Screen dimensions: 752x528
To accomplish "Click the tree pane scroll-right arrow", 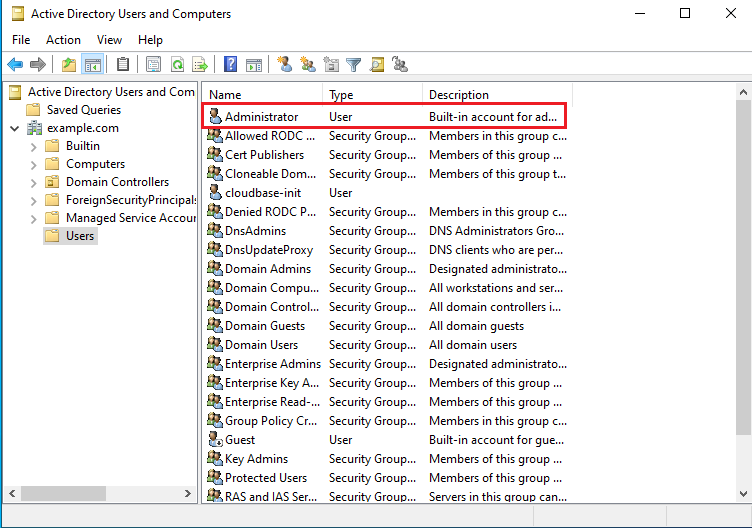I will (x=188, y=493).
